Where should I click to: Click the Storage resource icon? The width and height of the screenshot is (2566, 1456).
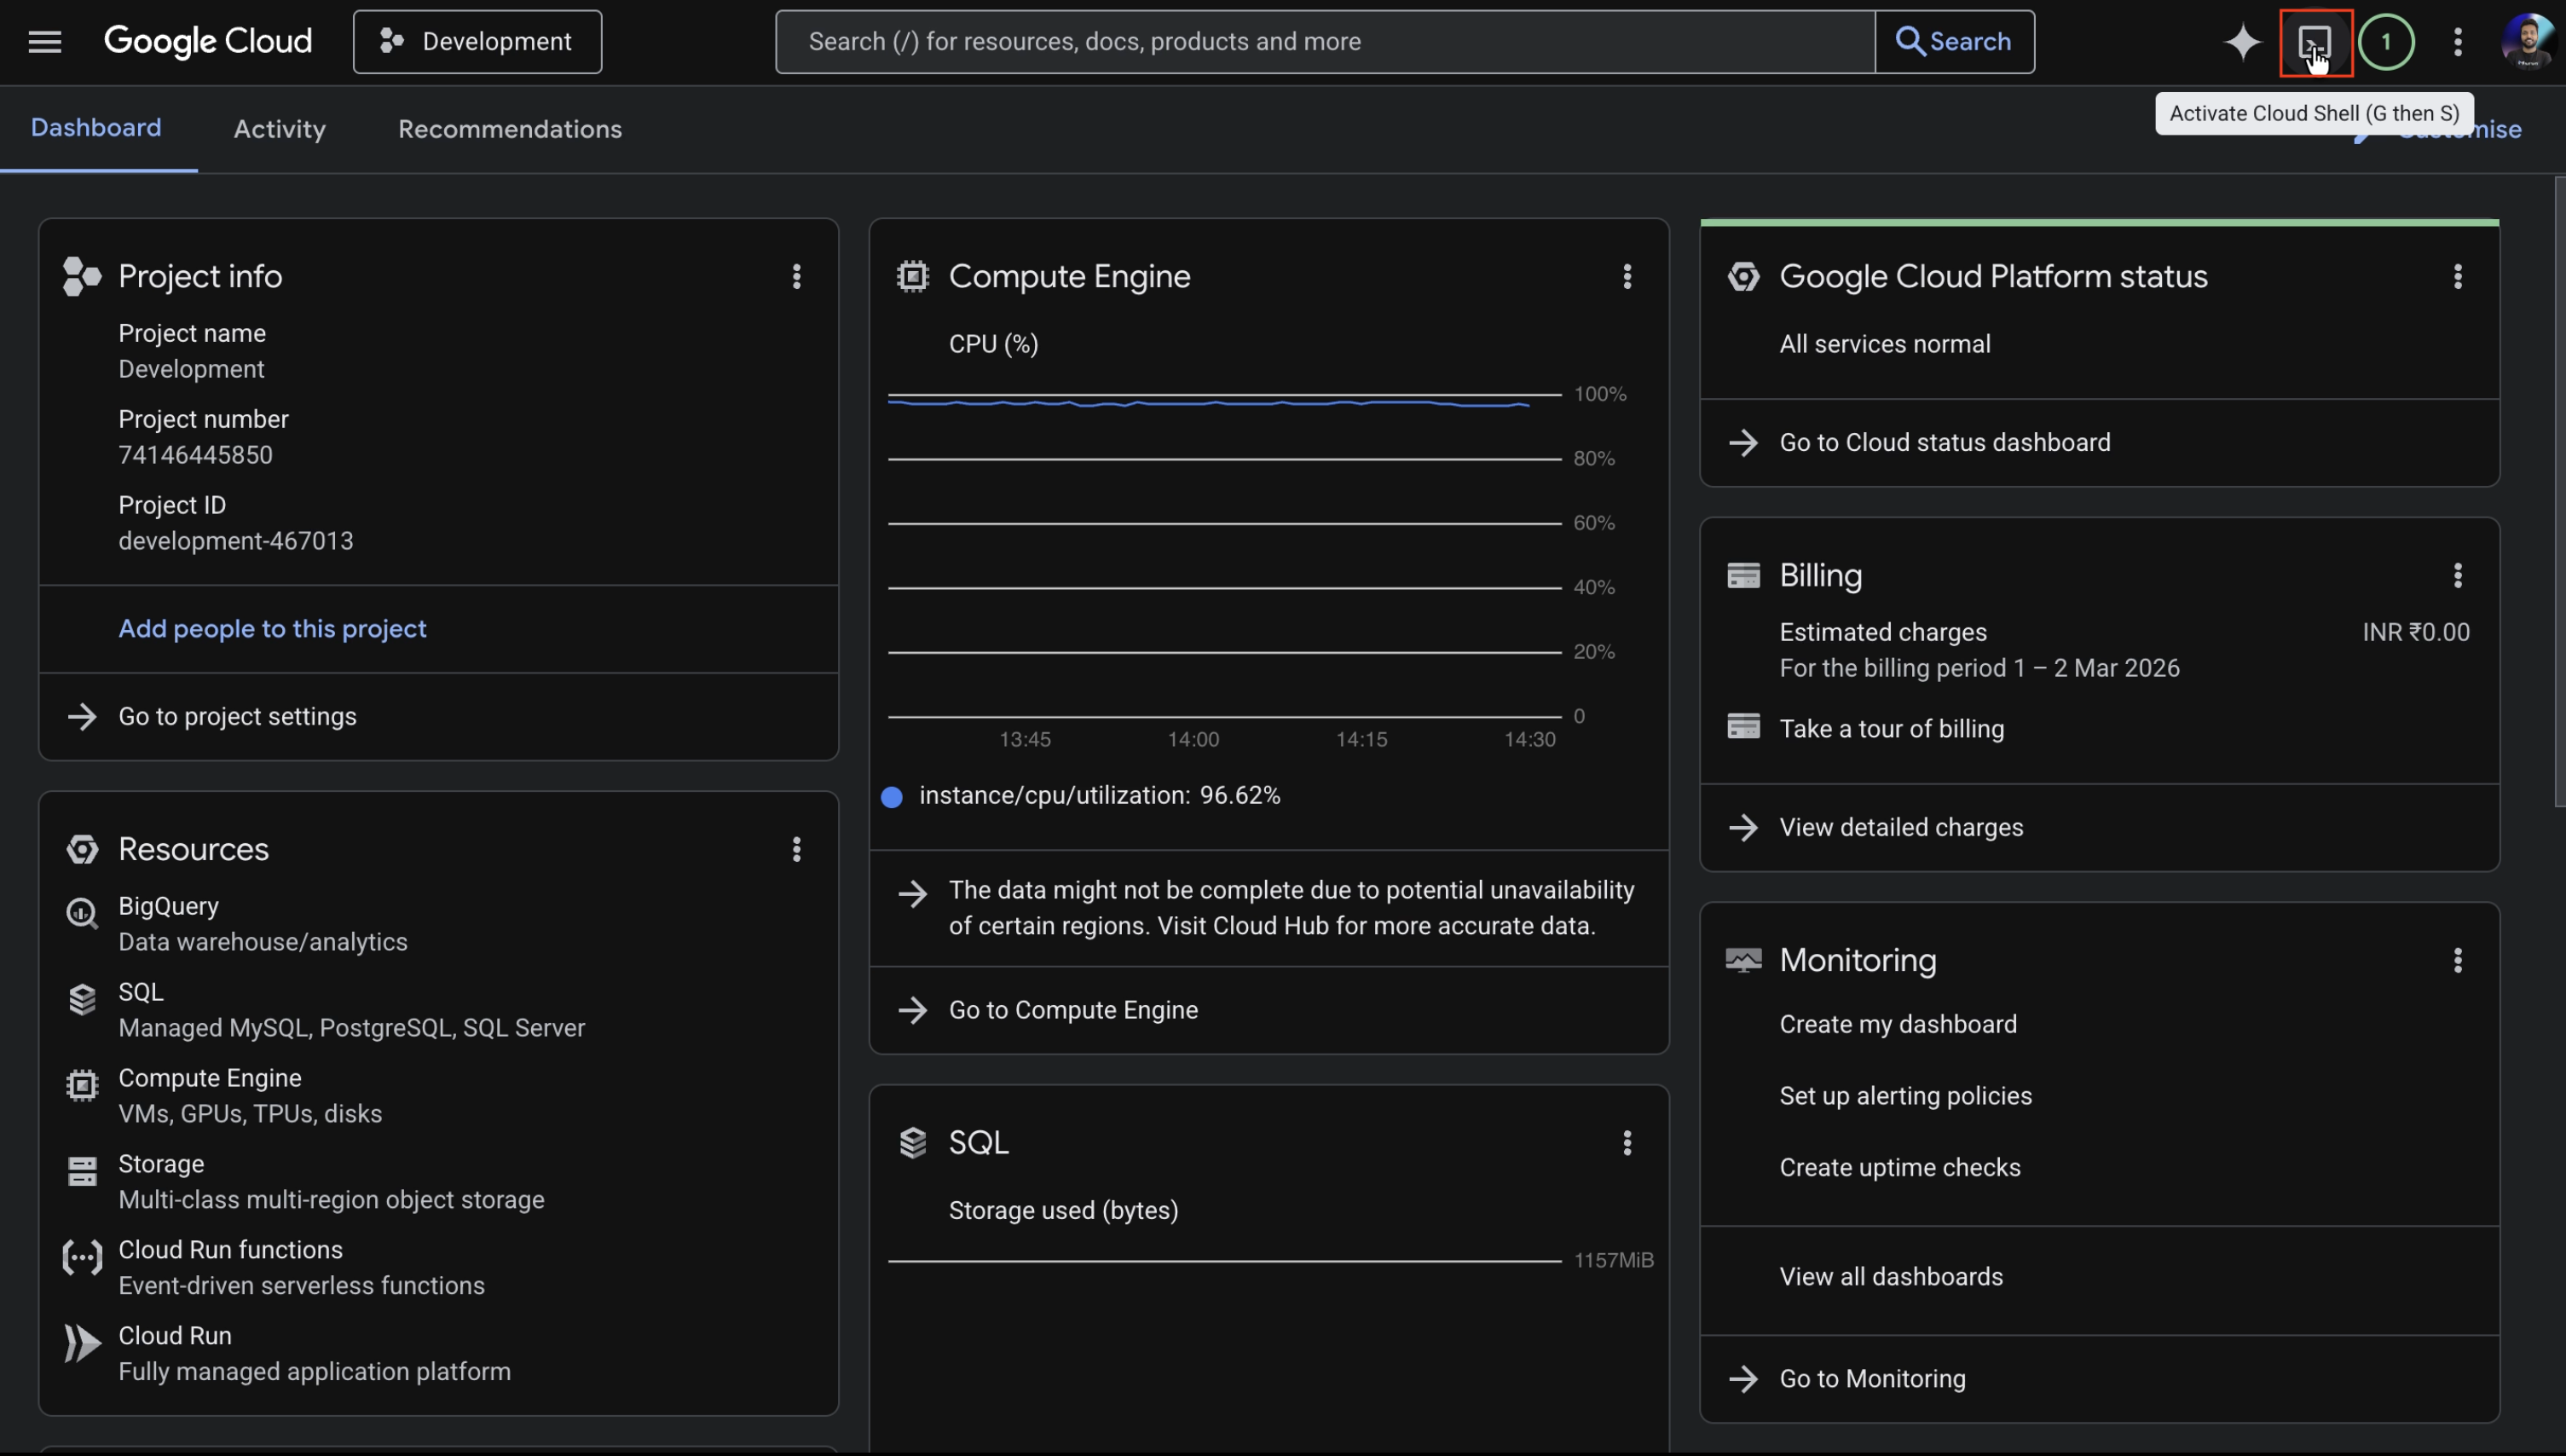[x=82, y=1171]
